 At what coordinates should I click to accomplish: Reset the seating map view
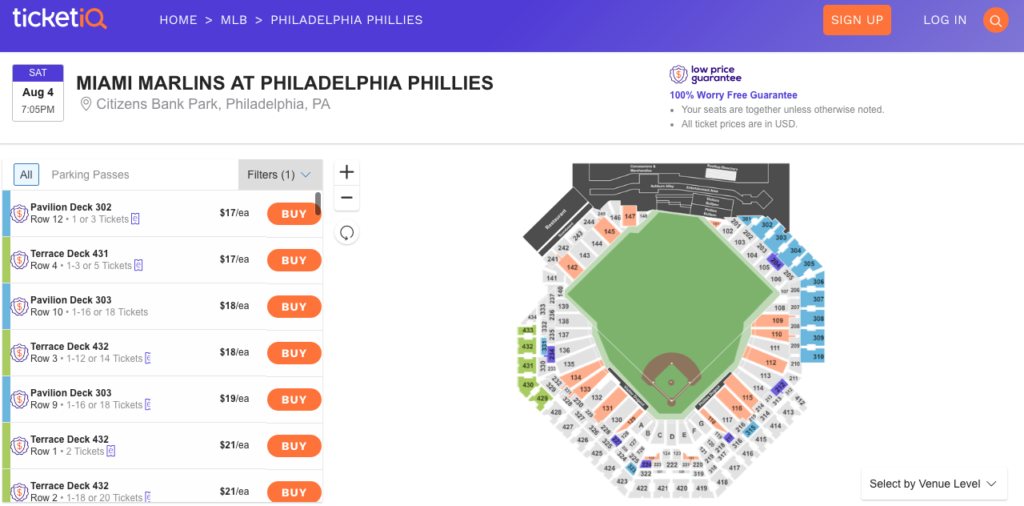pos(347,232)
